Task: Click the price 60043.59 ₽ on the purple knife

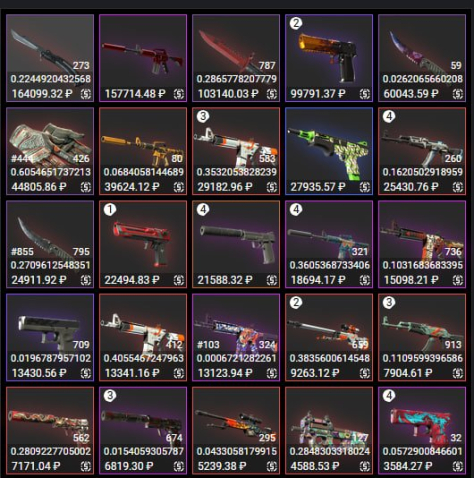Action: click(411, 94)
